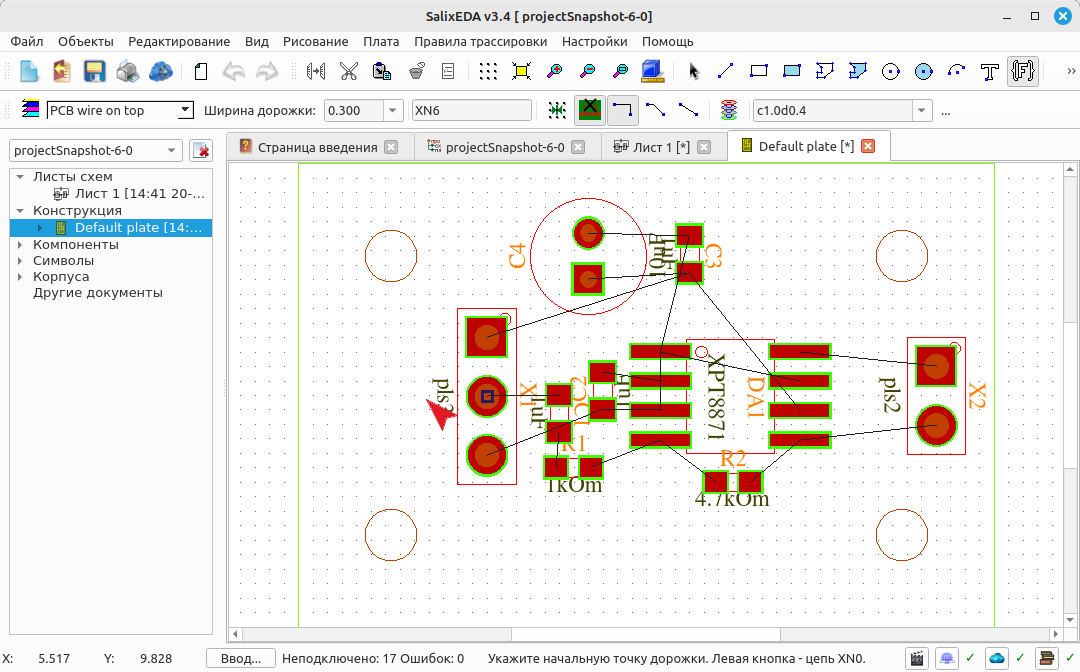Fit view with the yellow square icon
Viewport: 1080px width, 672px height.
pos(521,71)
